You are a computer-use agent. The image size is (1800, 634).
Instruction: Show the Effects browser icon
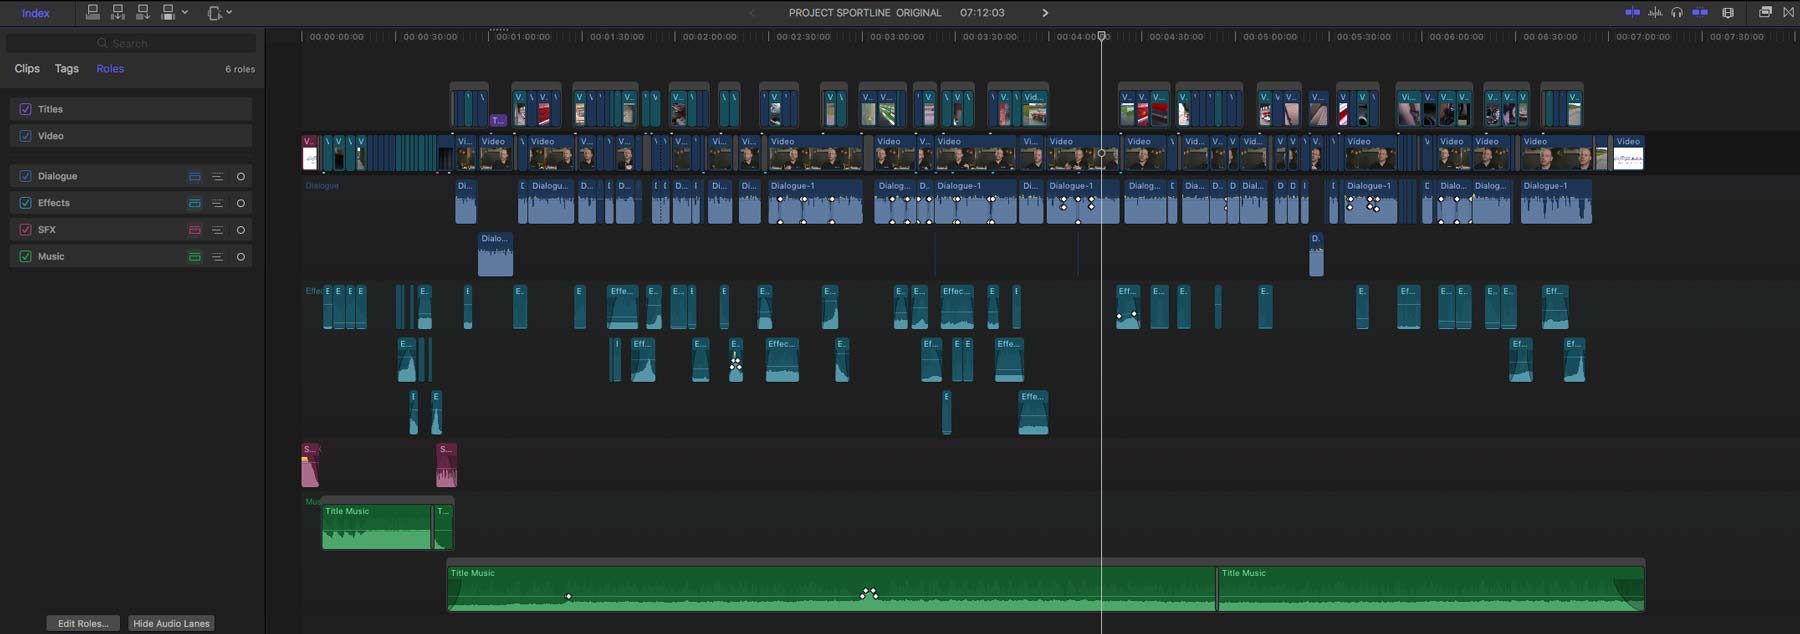click(x=1765, y=12)
